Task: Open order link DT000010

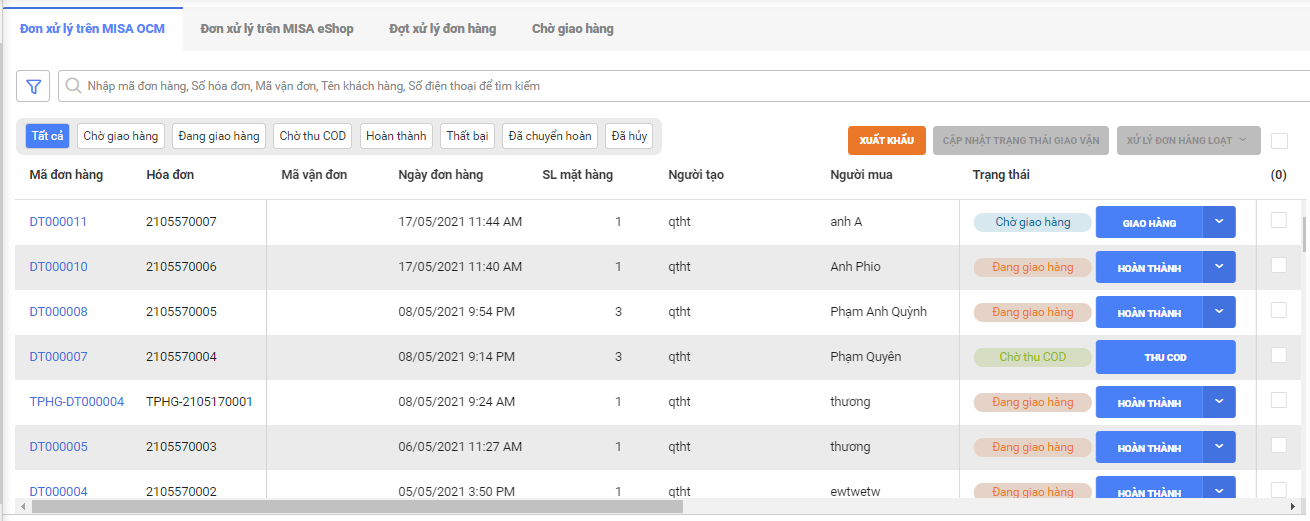Action: [x=58, y=267]
